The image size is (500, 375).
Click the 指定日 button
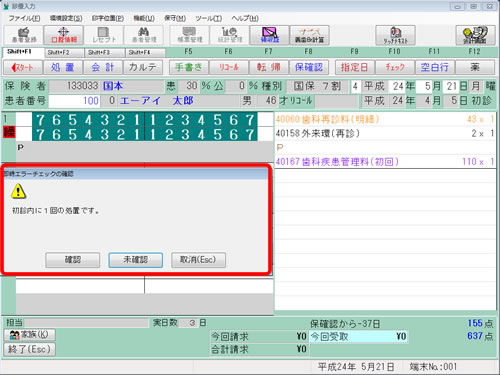point(355,68)
